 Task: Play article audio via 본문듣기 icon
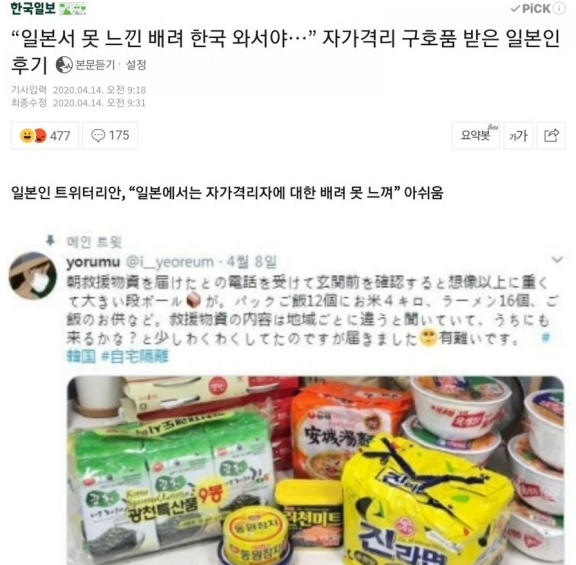(64, 65)
